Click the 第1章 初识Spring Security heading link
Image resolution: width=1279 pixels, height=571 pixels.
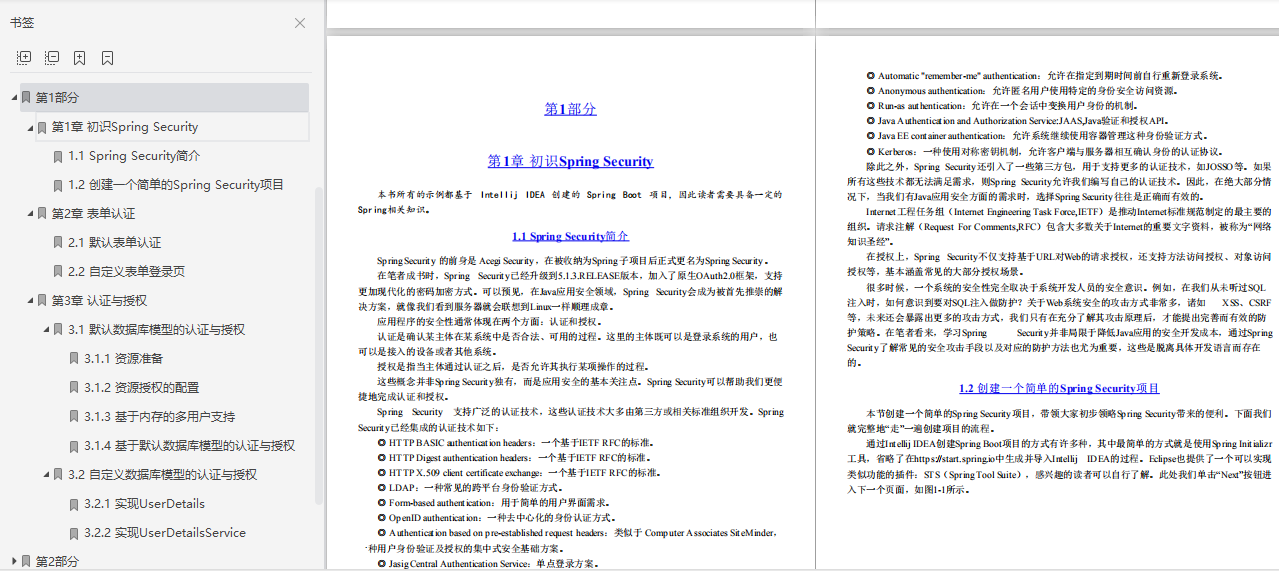570,161
